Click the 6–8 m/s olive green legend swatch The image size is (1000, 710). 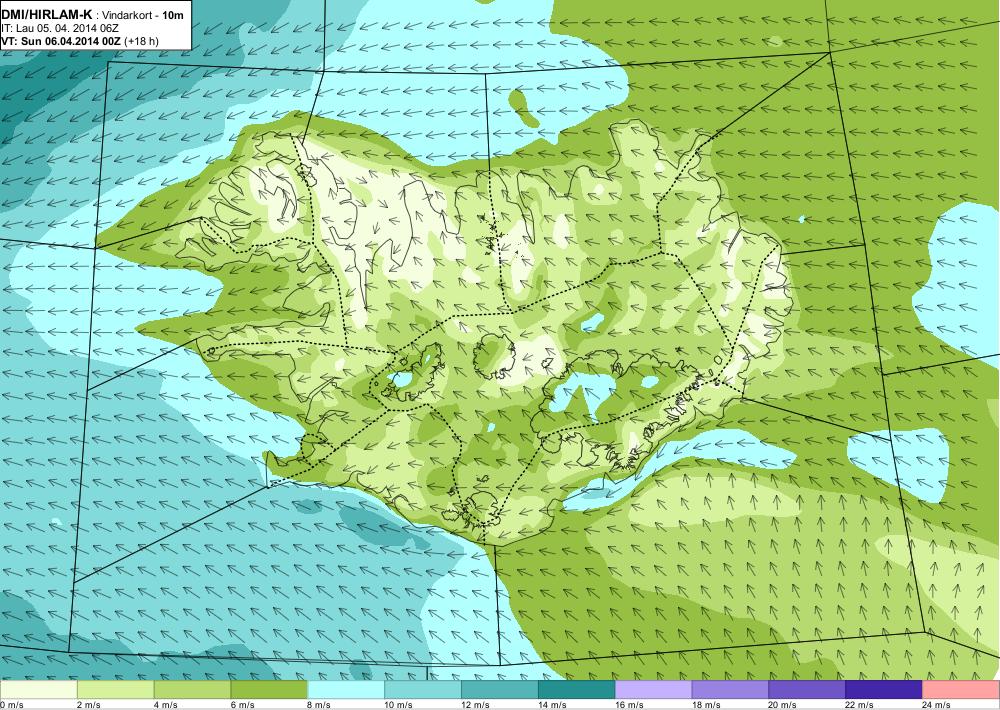(269, 690)
